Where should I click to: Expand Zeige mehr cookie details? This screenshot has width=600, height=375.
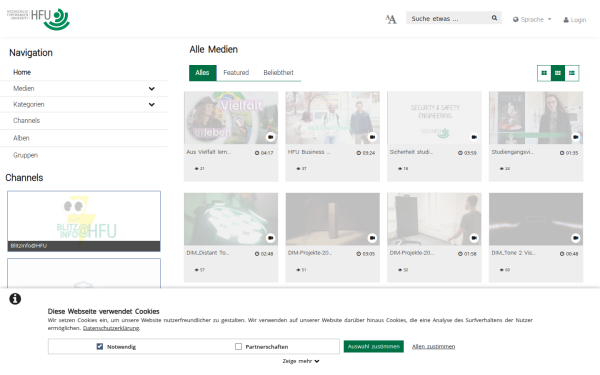[x=301, y=361]
